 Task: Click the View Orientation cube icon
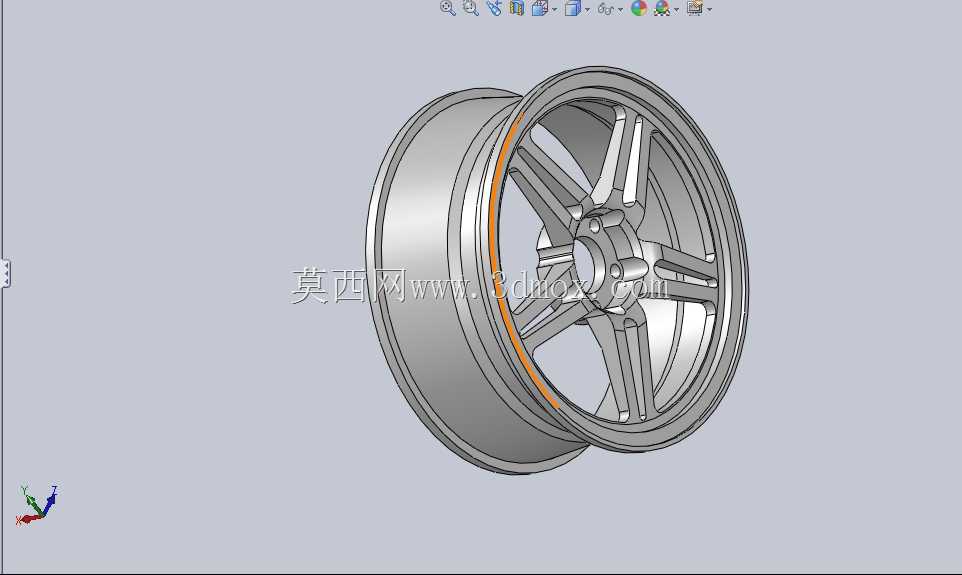pos(540,8)
